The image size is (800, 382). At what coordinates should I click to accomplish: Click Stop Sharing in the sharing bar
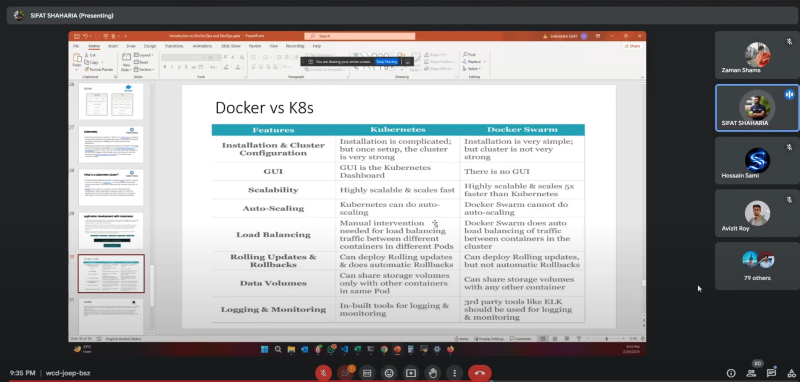tap(386, 62)
